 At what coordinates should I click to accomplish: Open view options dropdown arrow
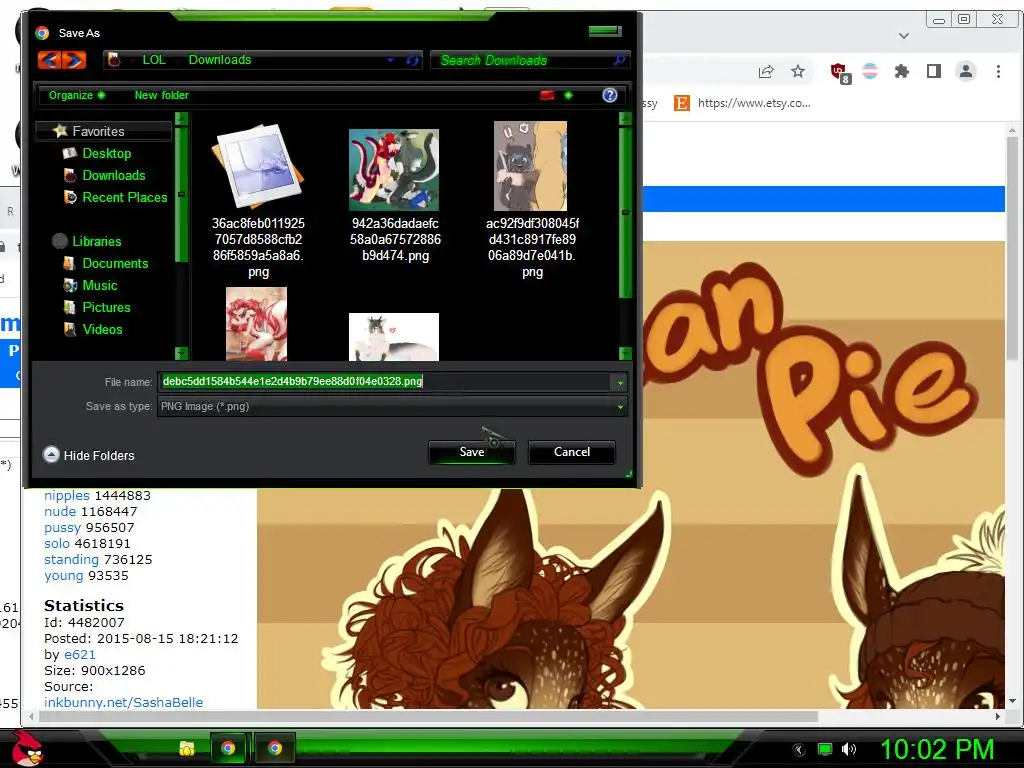tap(568, 95)
